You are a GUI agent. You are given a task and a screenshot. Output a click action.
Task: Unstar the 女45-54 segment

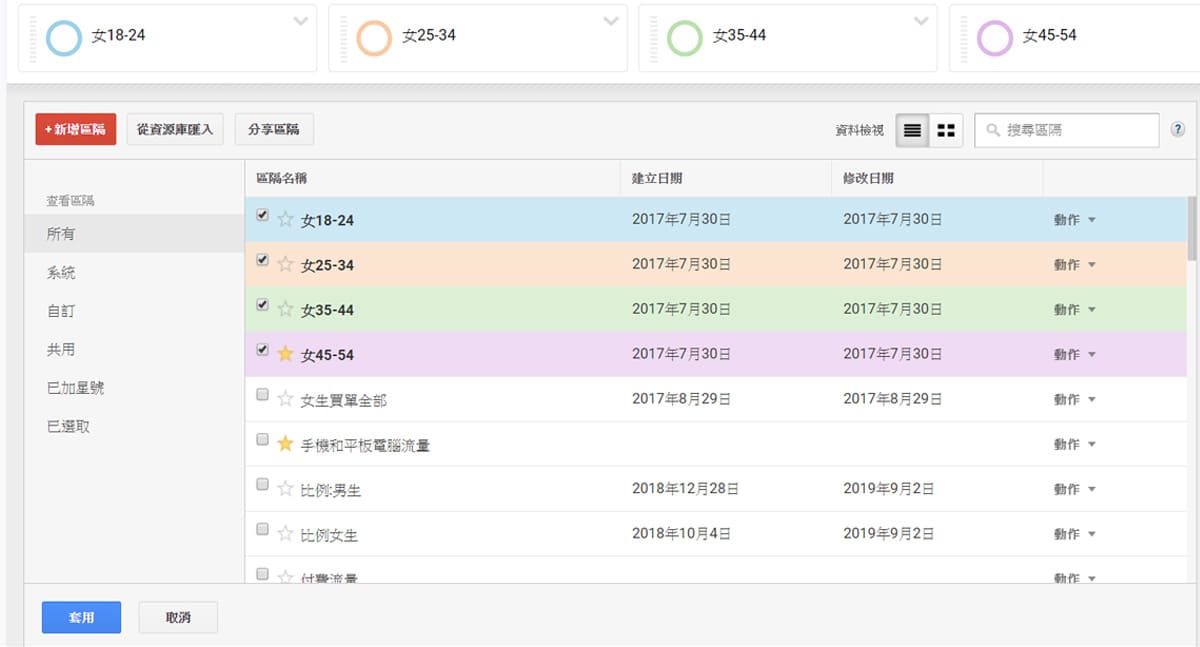click(x=285, y=354)
